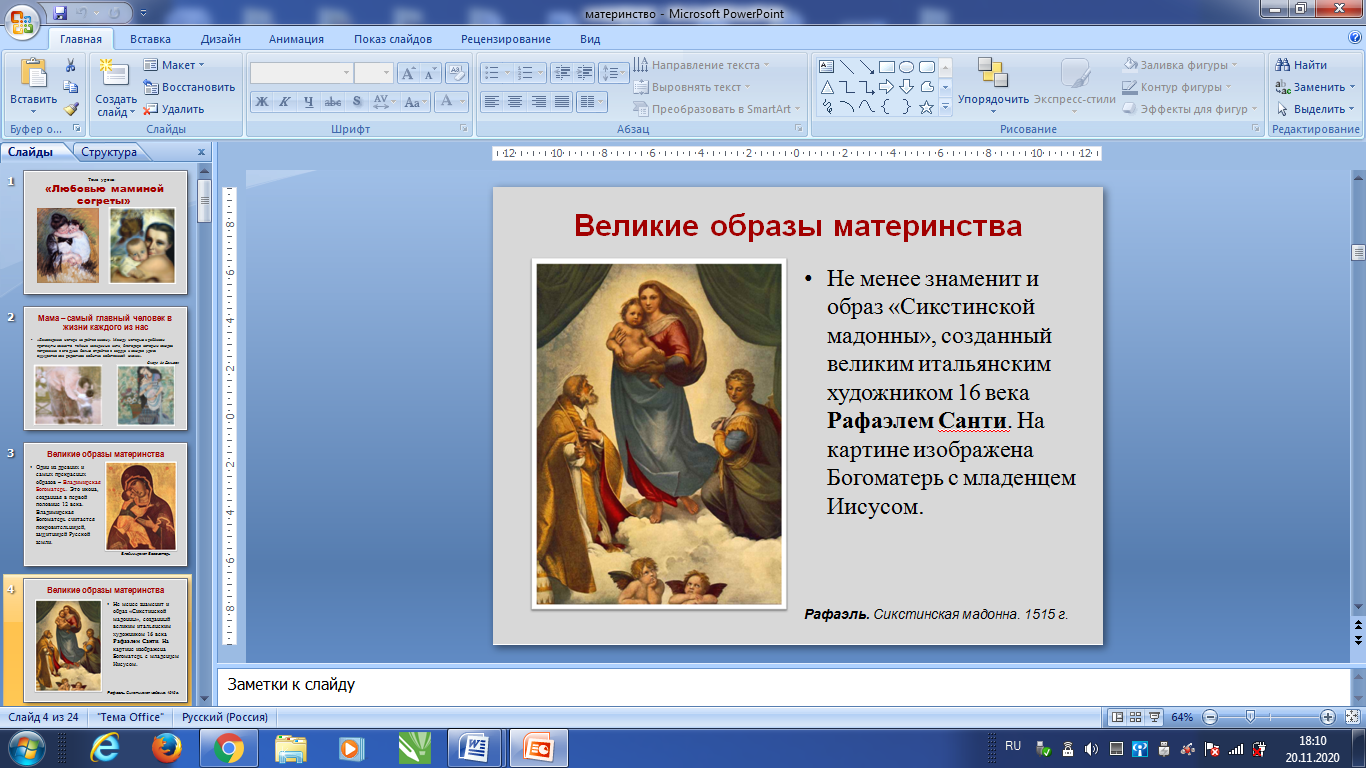Click the Increase Font Size icon

click(408, 73)
